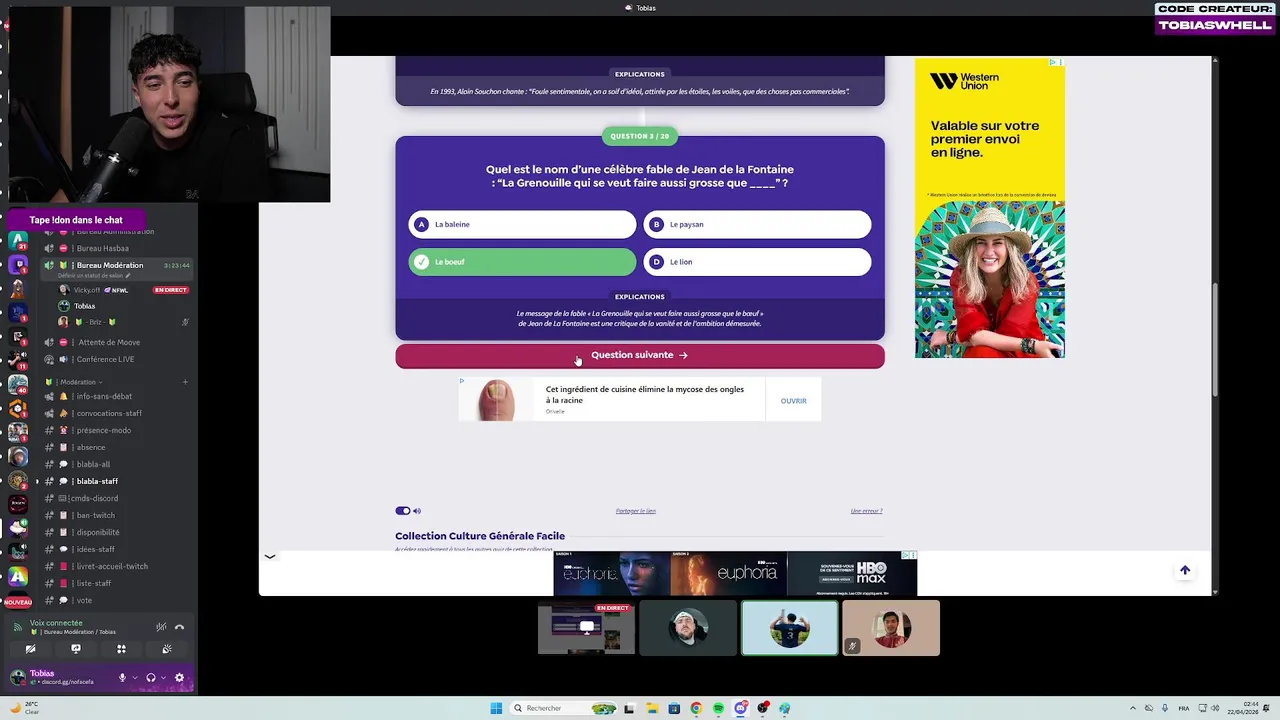Image resolution: width=1280 pixels, height=720 pixels.
Task: Select the bearded man call tile
Action: pyautogui.click(x=688, y=628)
